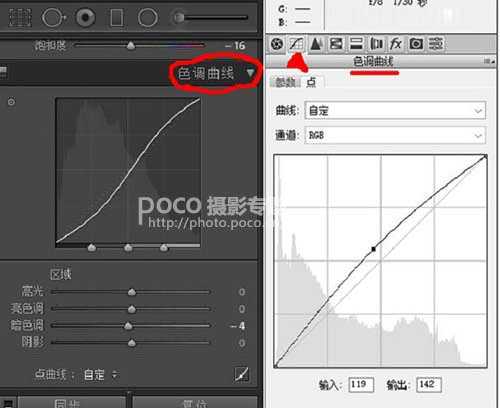Viewport: 500px width, 408px height.
Task: Select the black control point on RGB curve
Action: pos(374,249)
